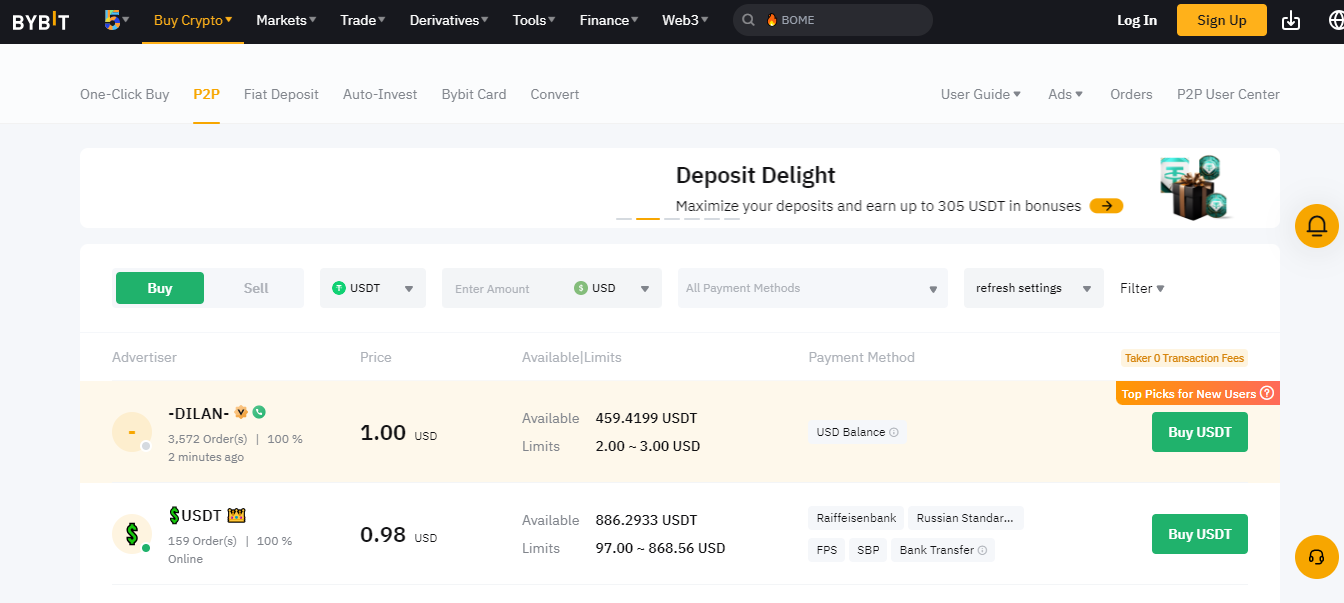Click the -DILAN- advertiser name
The height and width of the screenshot is (603, 1344).
[199, 413]
